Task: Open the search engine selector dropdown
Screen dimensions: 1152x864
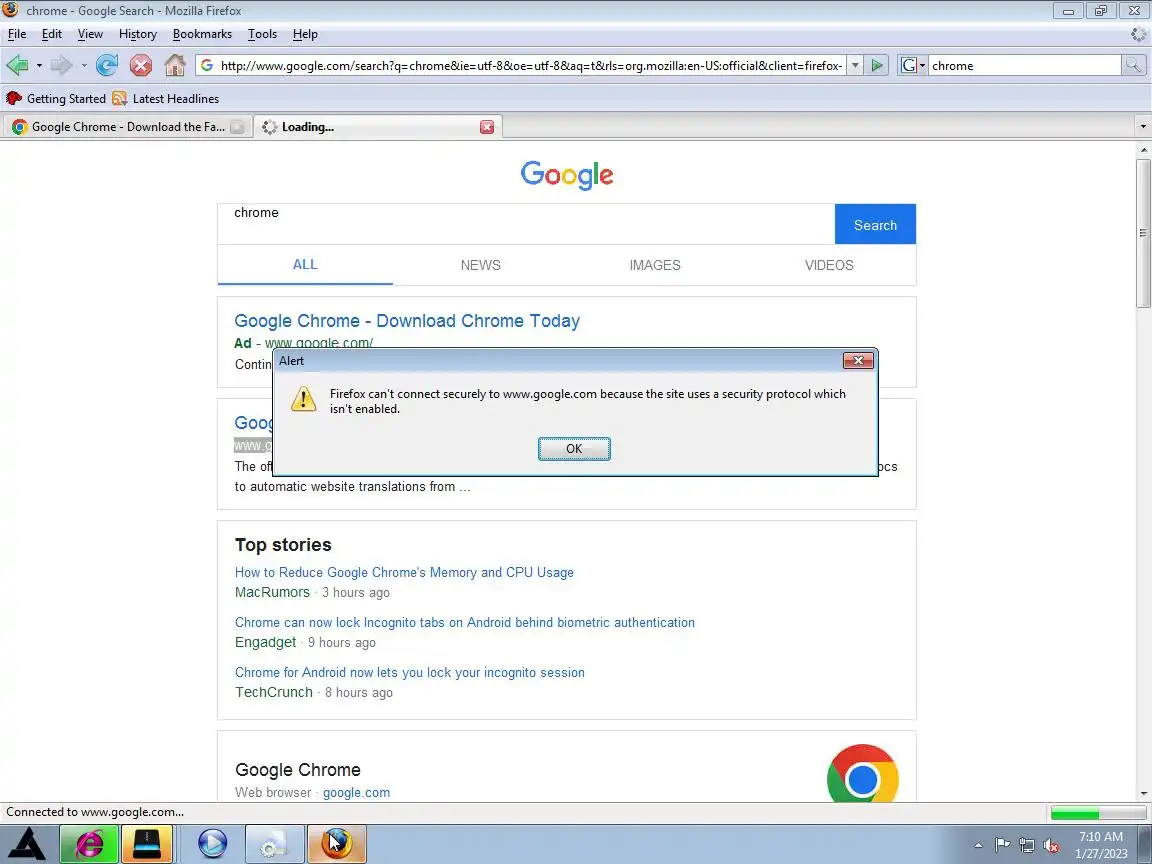Action: (912, 65)
